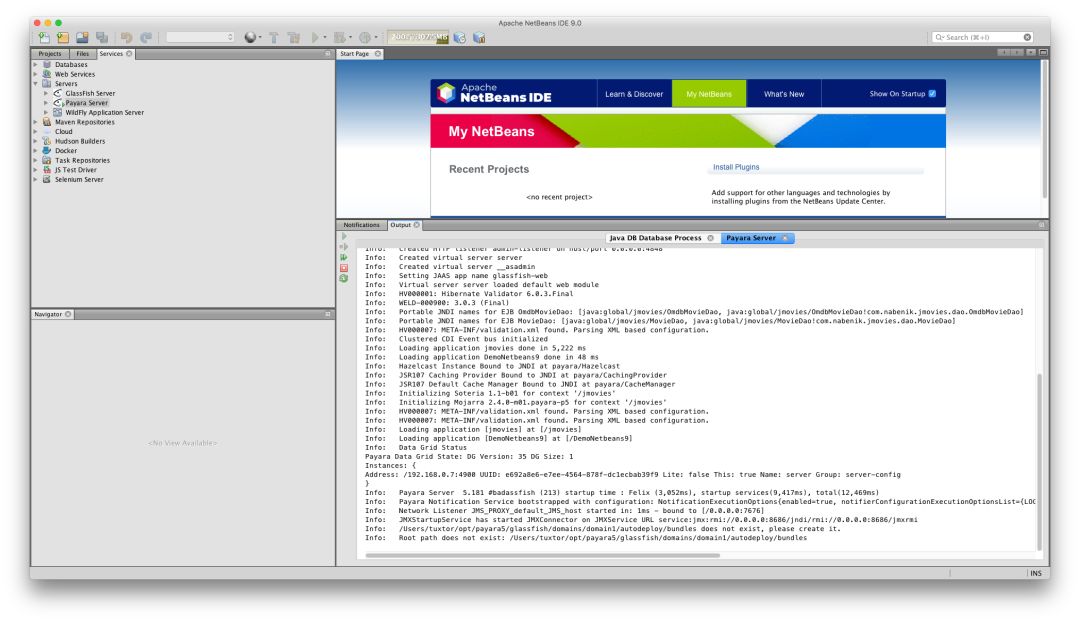
Task: Click the Run Project play icon
Action: [315, 37]
